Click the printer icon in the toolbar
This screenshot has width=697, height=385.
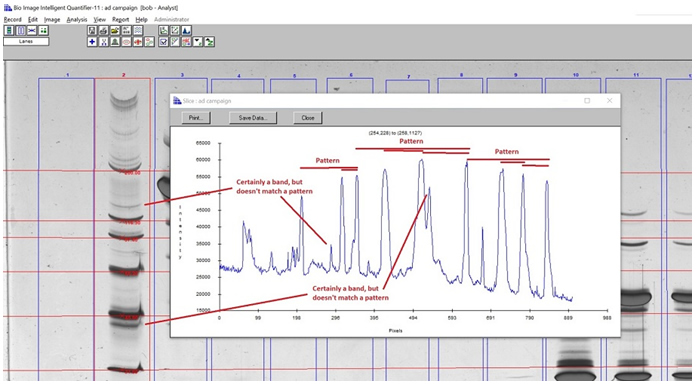[104, 30]
